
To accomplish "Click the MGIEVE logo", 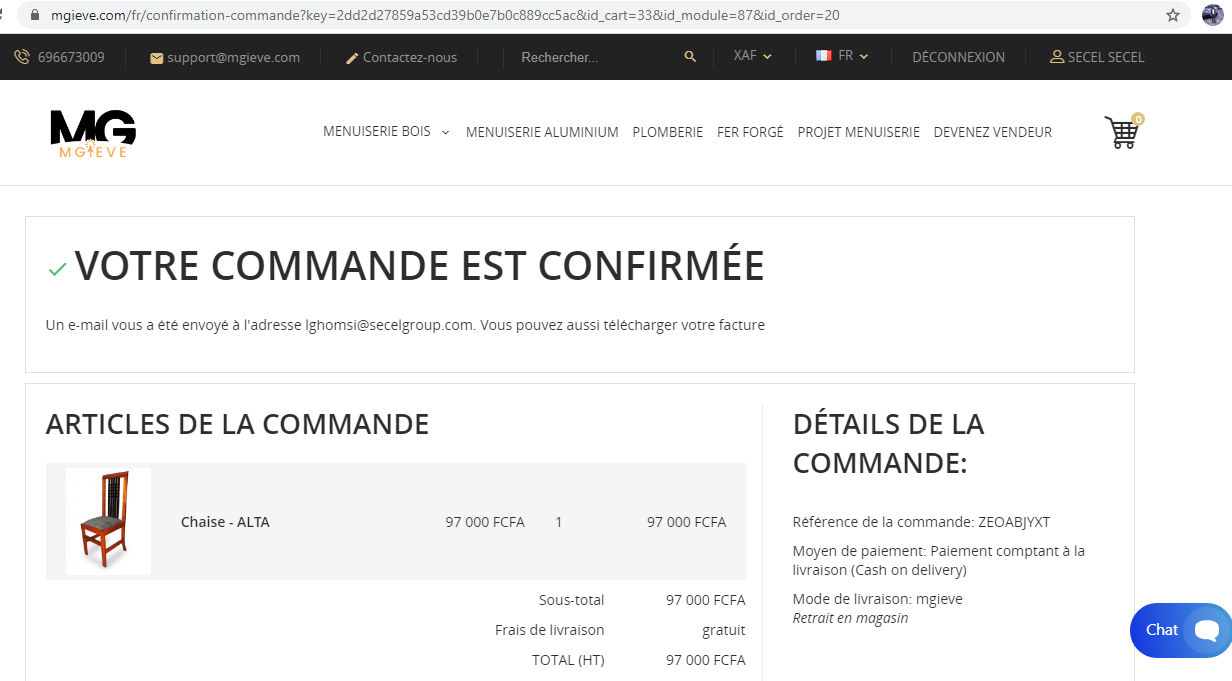I will click(x=93, y=133).
